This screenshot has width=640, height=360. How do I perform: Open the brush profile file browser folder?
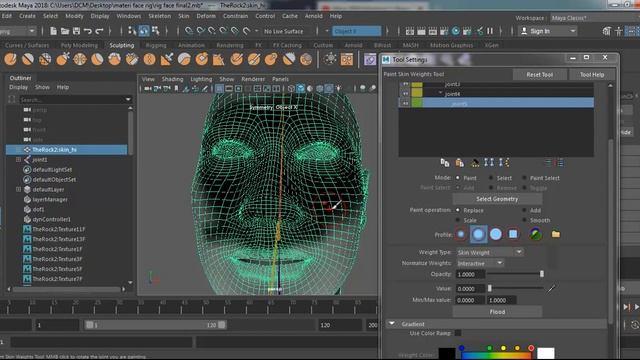[x=556, y=234]
